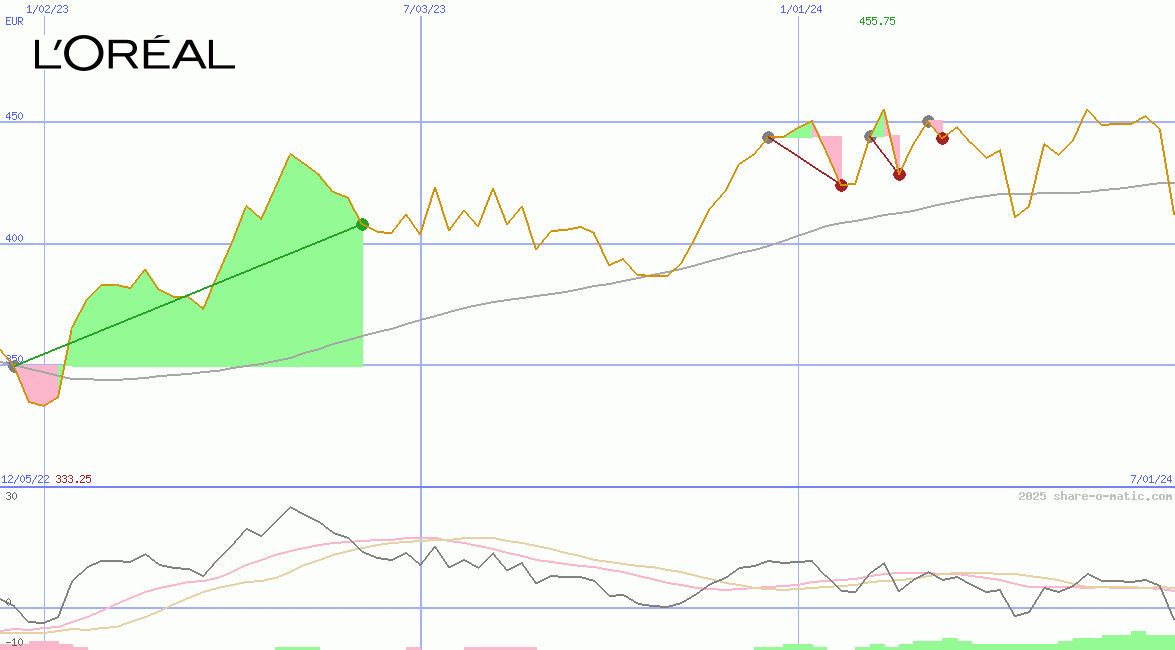Click the last red marker dot near the 450 line
The width and height of the screenshot is (1175, 650).
pos(942,138)
